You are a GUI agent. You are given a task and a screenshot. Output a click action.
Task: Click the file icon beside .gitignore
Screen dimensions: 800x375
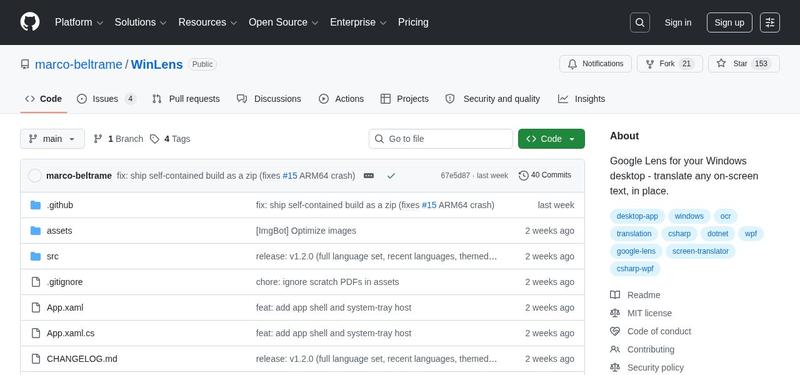click(x=35, y=282)
